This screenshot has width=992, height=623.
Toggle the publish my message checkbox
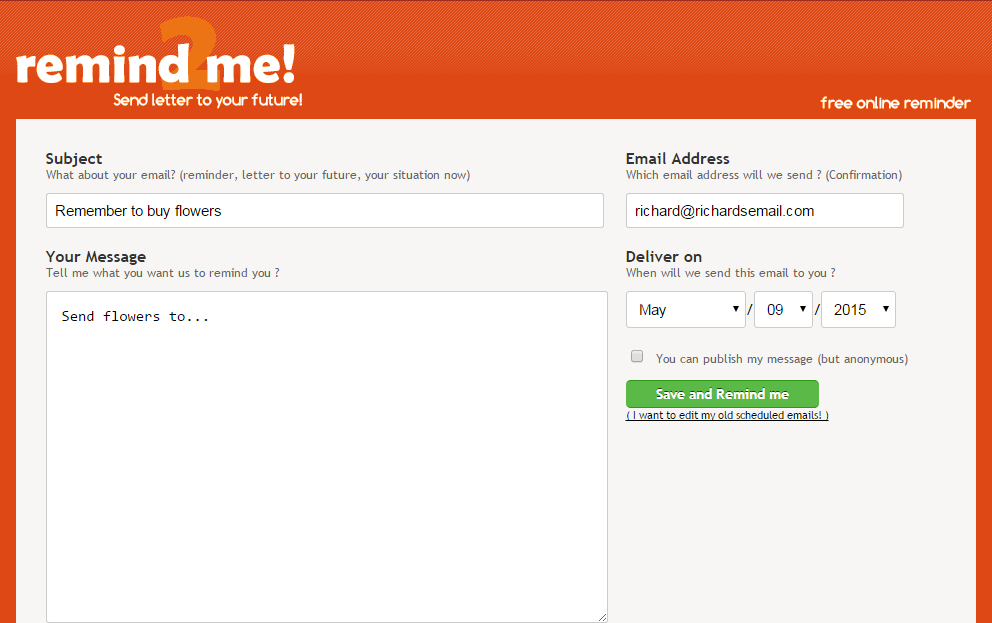(637, 357)
